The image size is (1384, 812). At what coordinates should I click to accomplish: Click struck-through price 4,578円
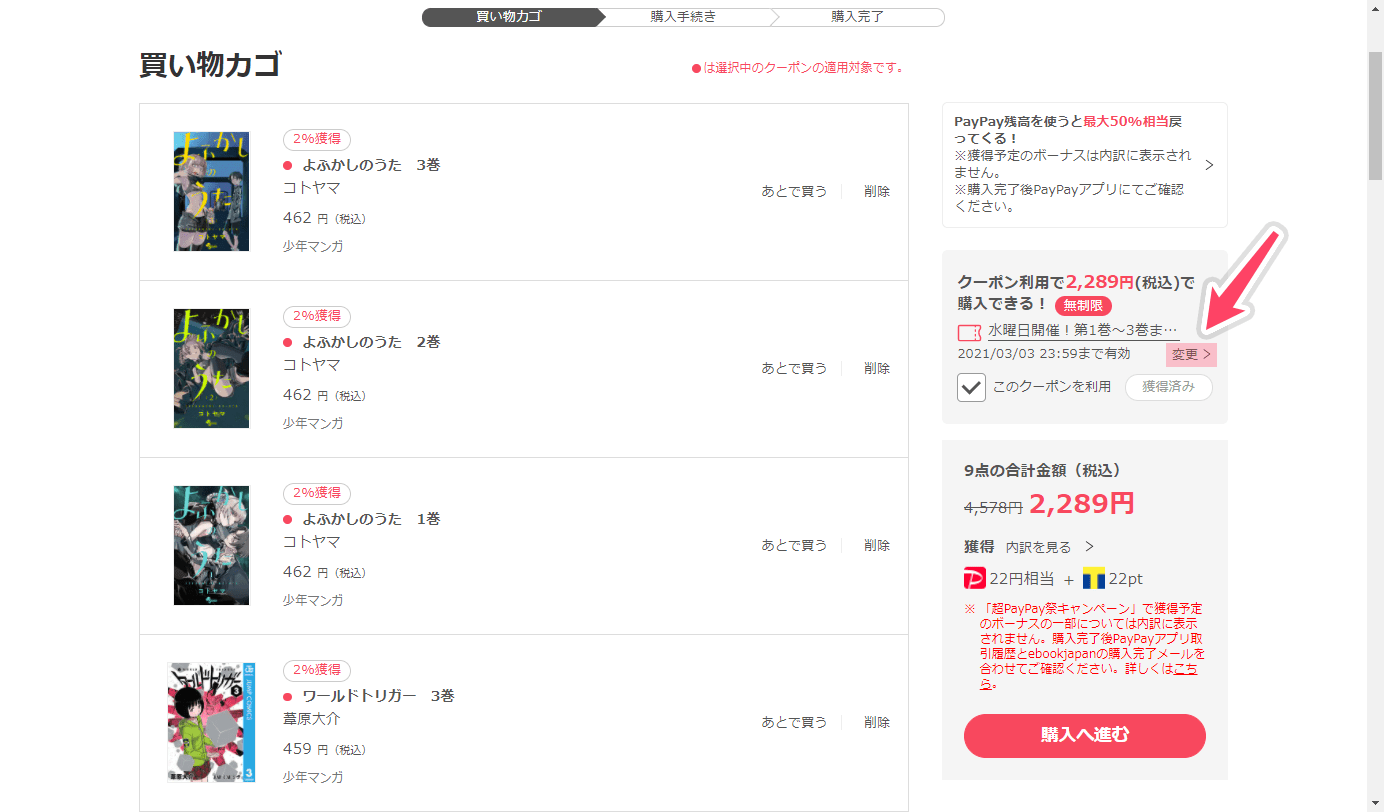(x=992, y=507)
